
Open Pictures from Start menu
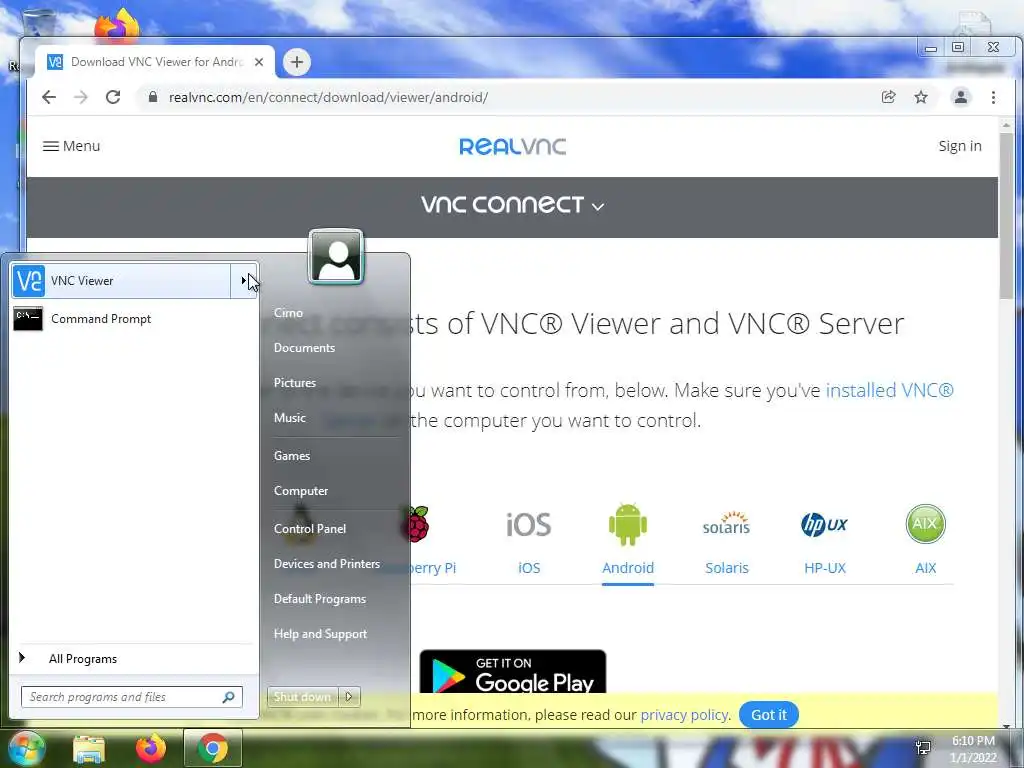[x=295, y=383]
